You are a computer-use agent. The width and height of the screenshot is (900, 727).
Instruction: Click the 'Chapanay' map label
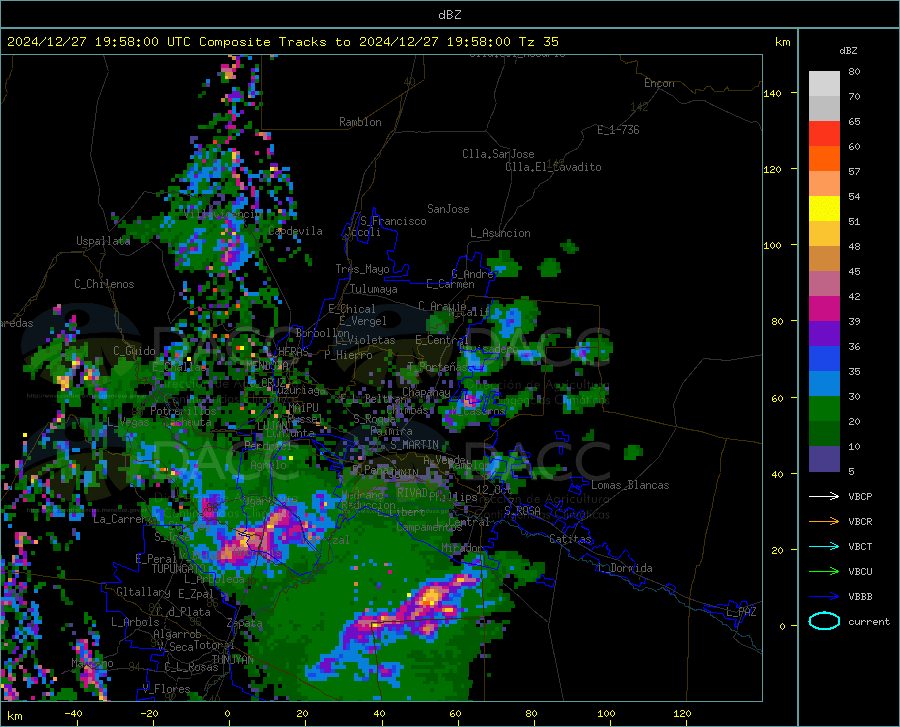pos(426,392)
